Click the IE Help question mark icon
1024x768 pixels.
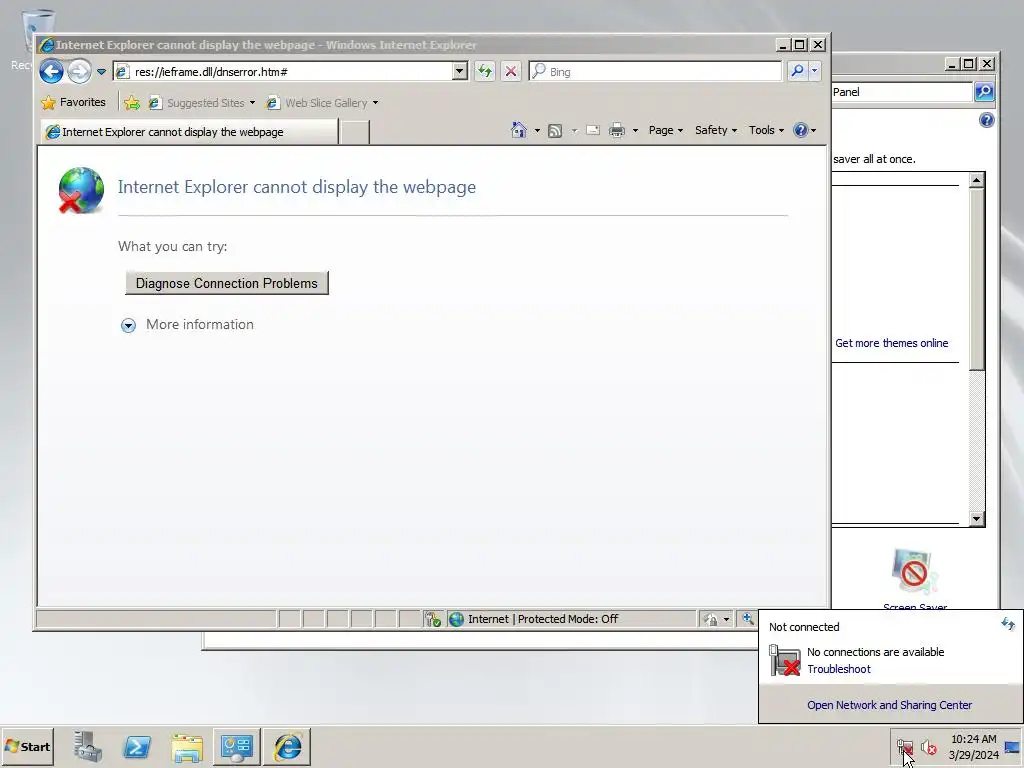coord(801,130)
